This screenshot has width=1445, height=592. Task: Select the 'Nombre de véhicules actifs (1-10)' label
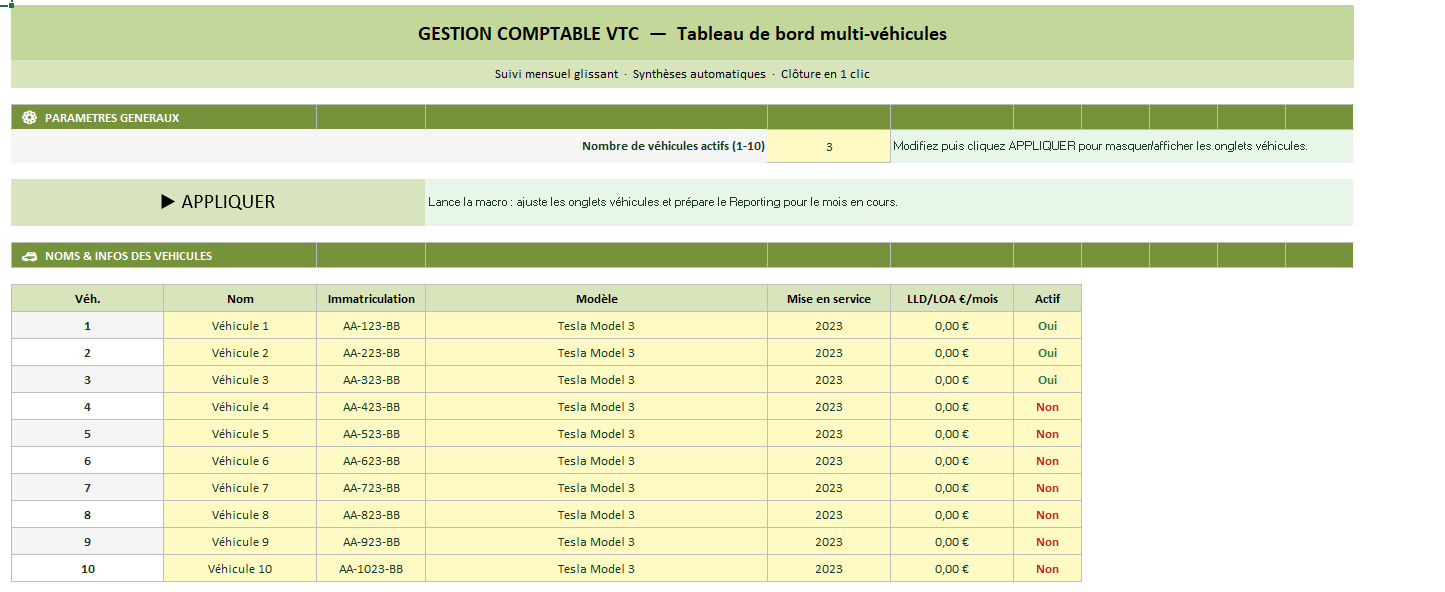(673, 146)
